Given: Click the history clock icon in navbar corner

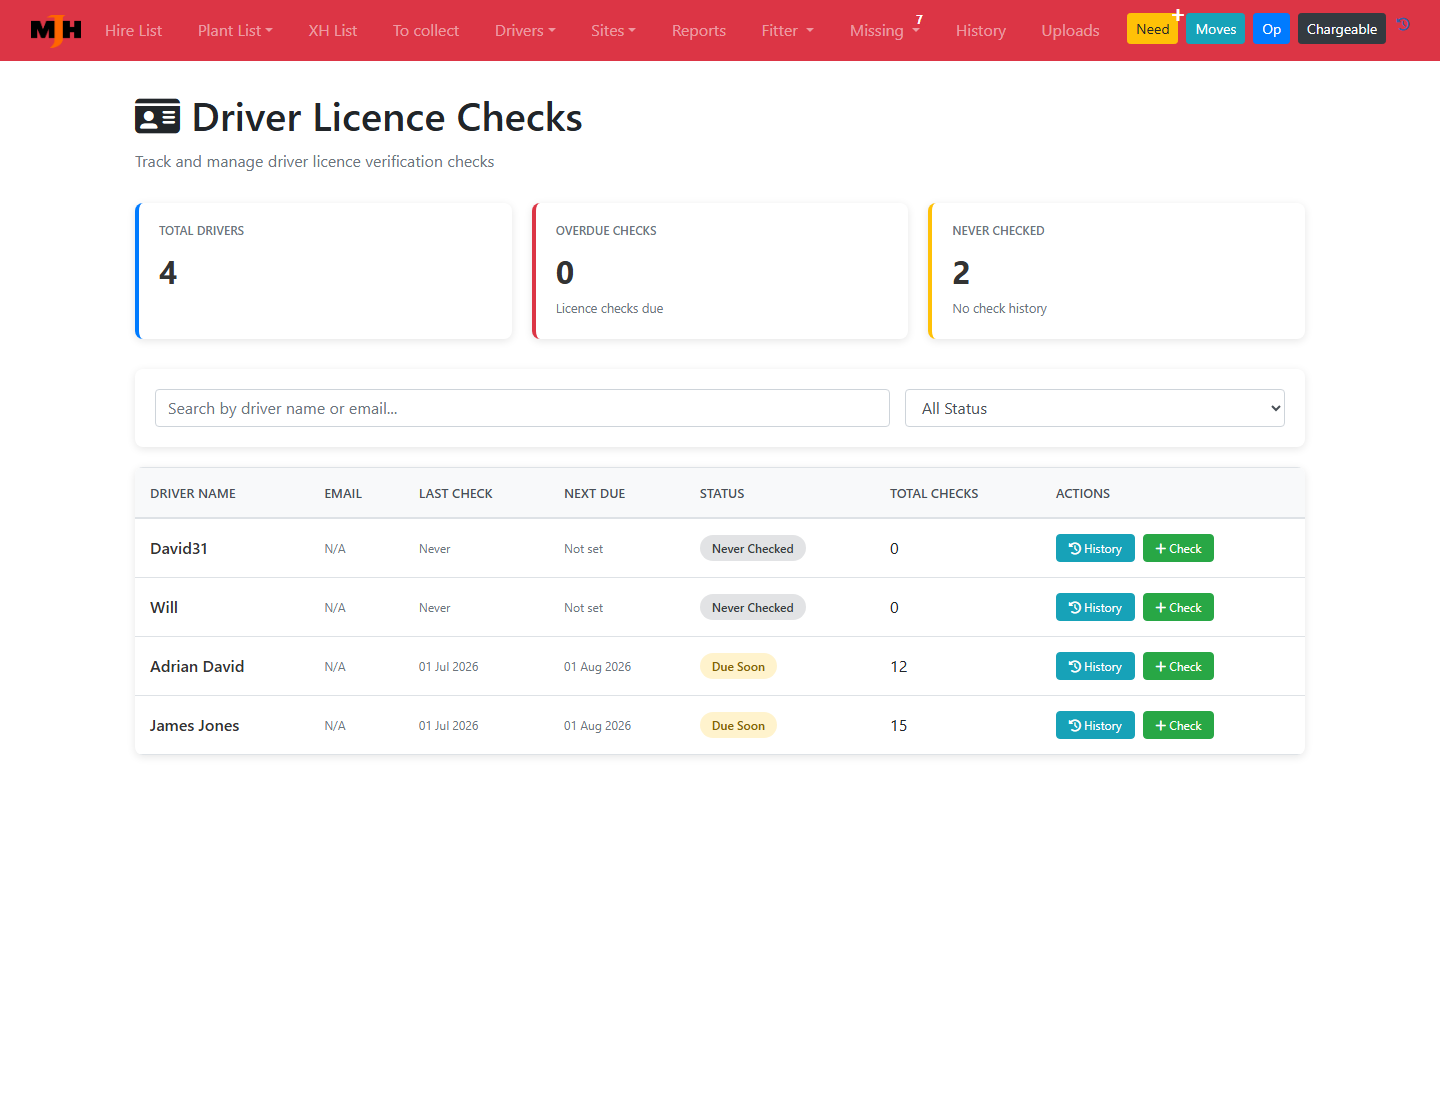Looking at the screenshot, I should (1404, 24).
